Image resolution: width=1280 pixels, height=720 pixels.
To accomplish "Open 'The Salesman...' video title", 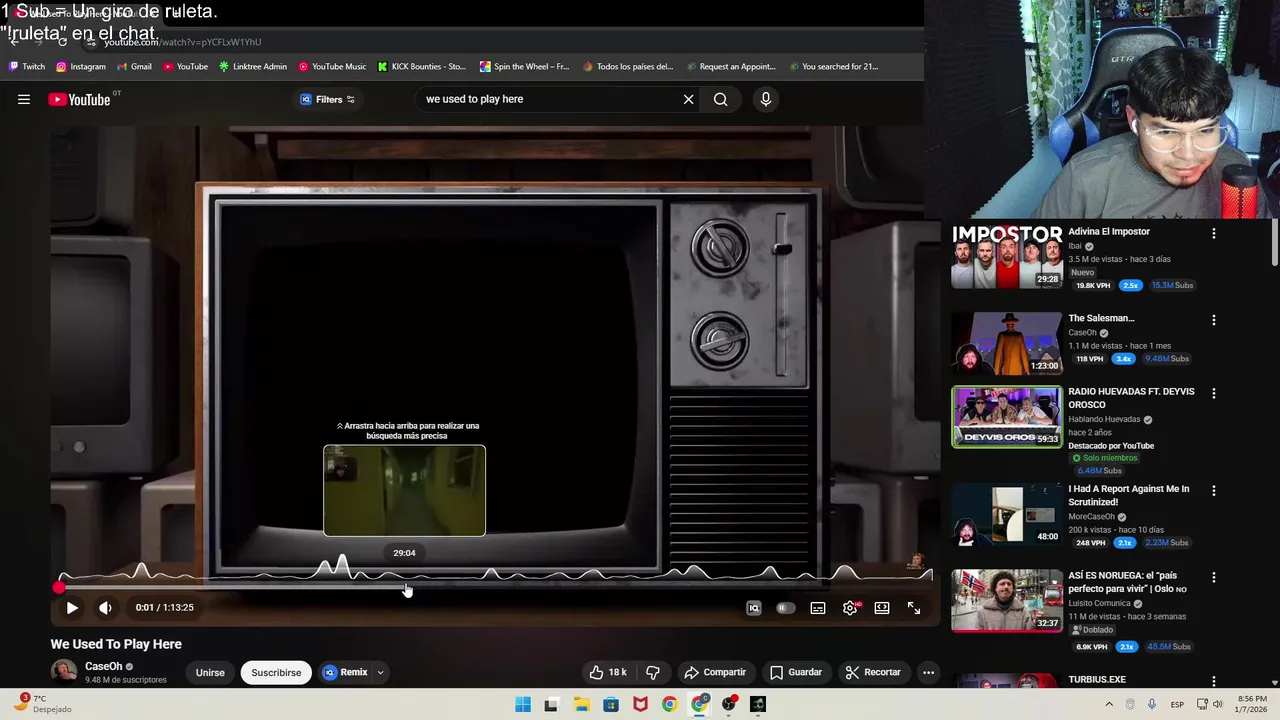I will (x=1101, y=318).
